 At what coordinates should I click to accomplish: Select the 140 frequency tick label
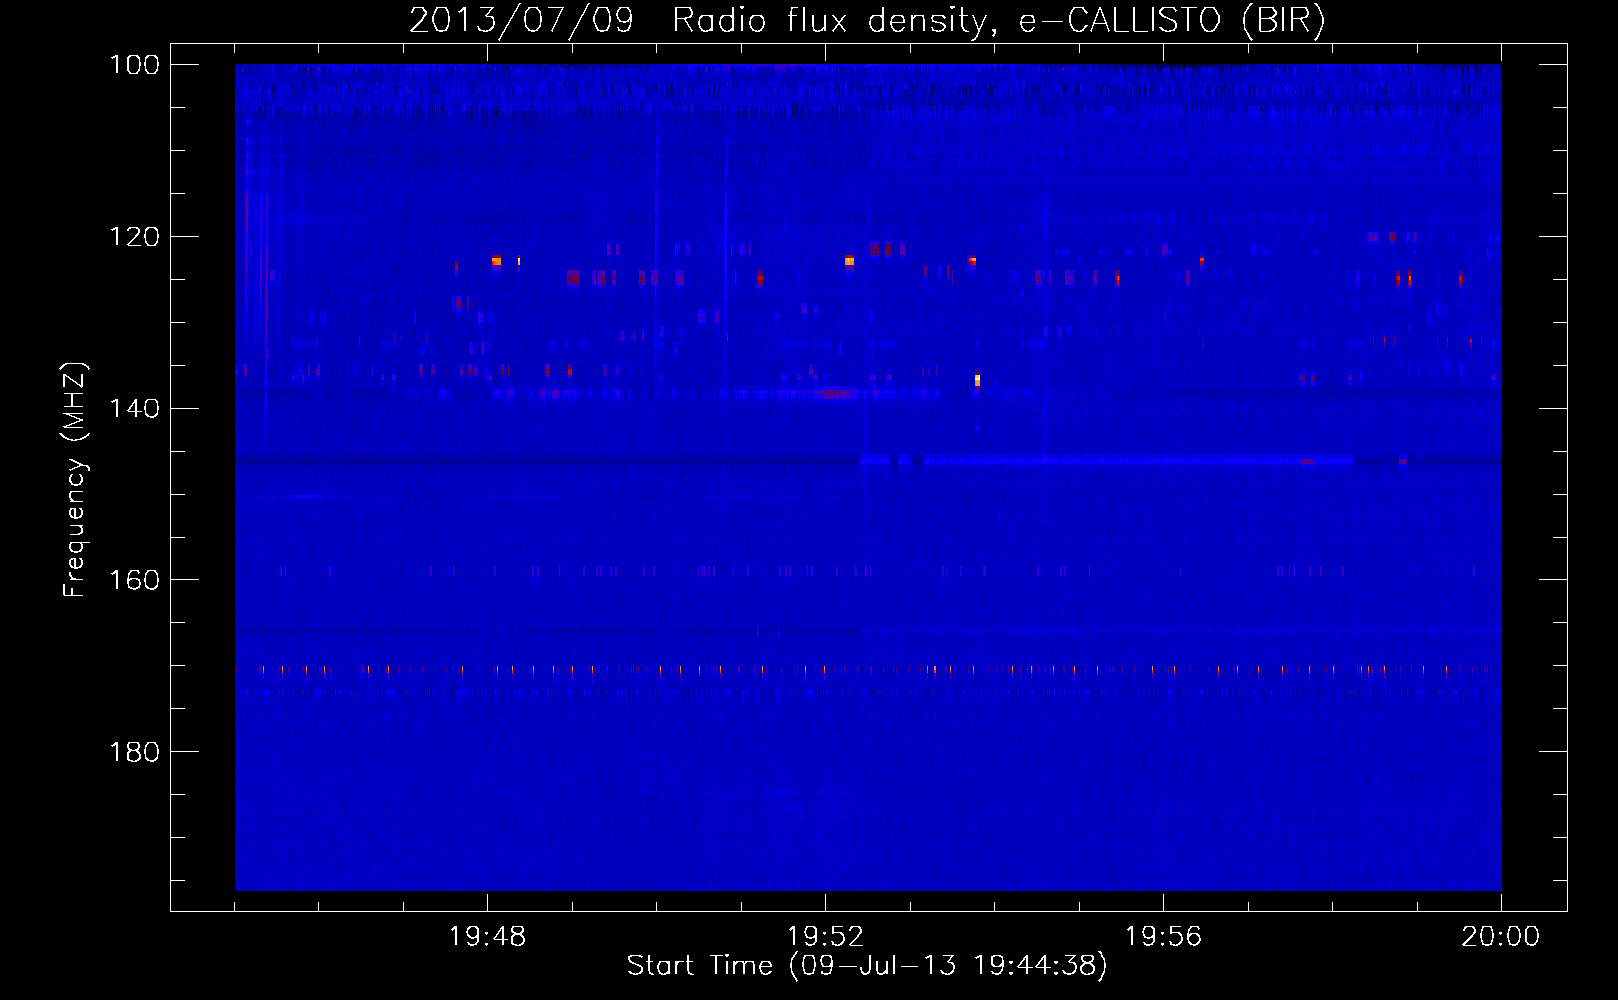pyautogui.click(x=135, y=408)
